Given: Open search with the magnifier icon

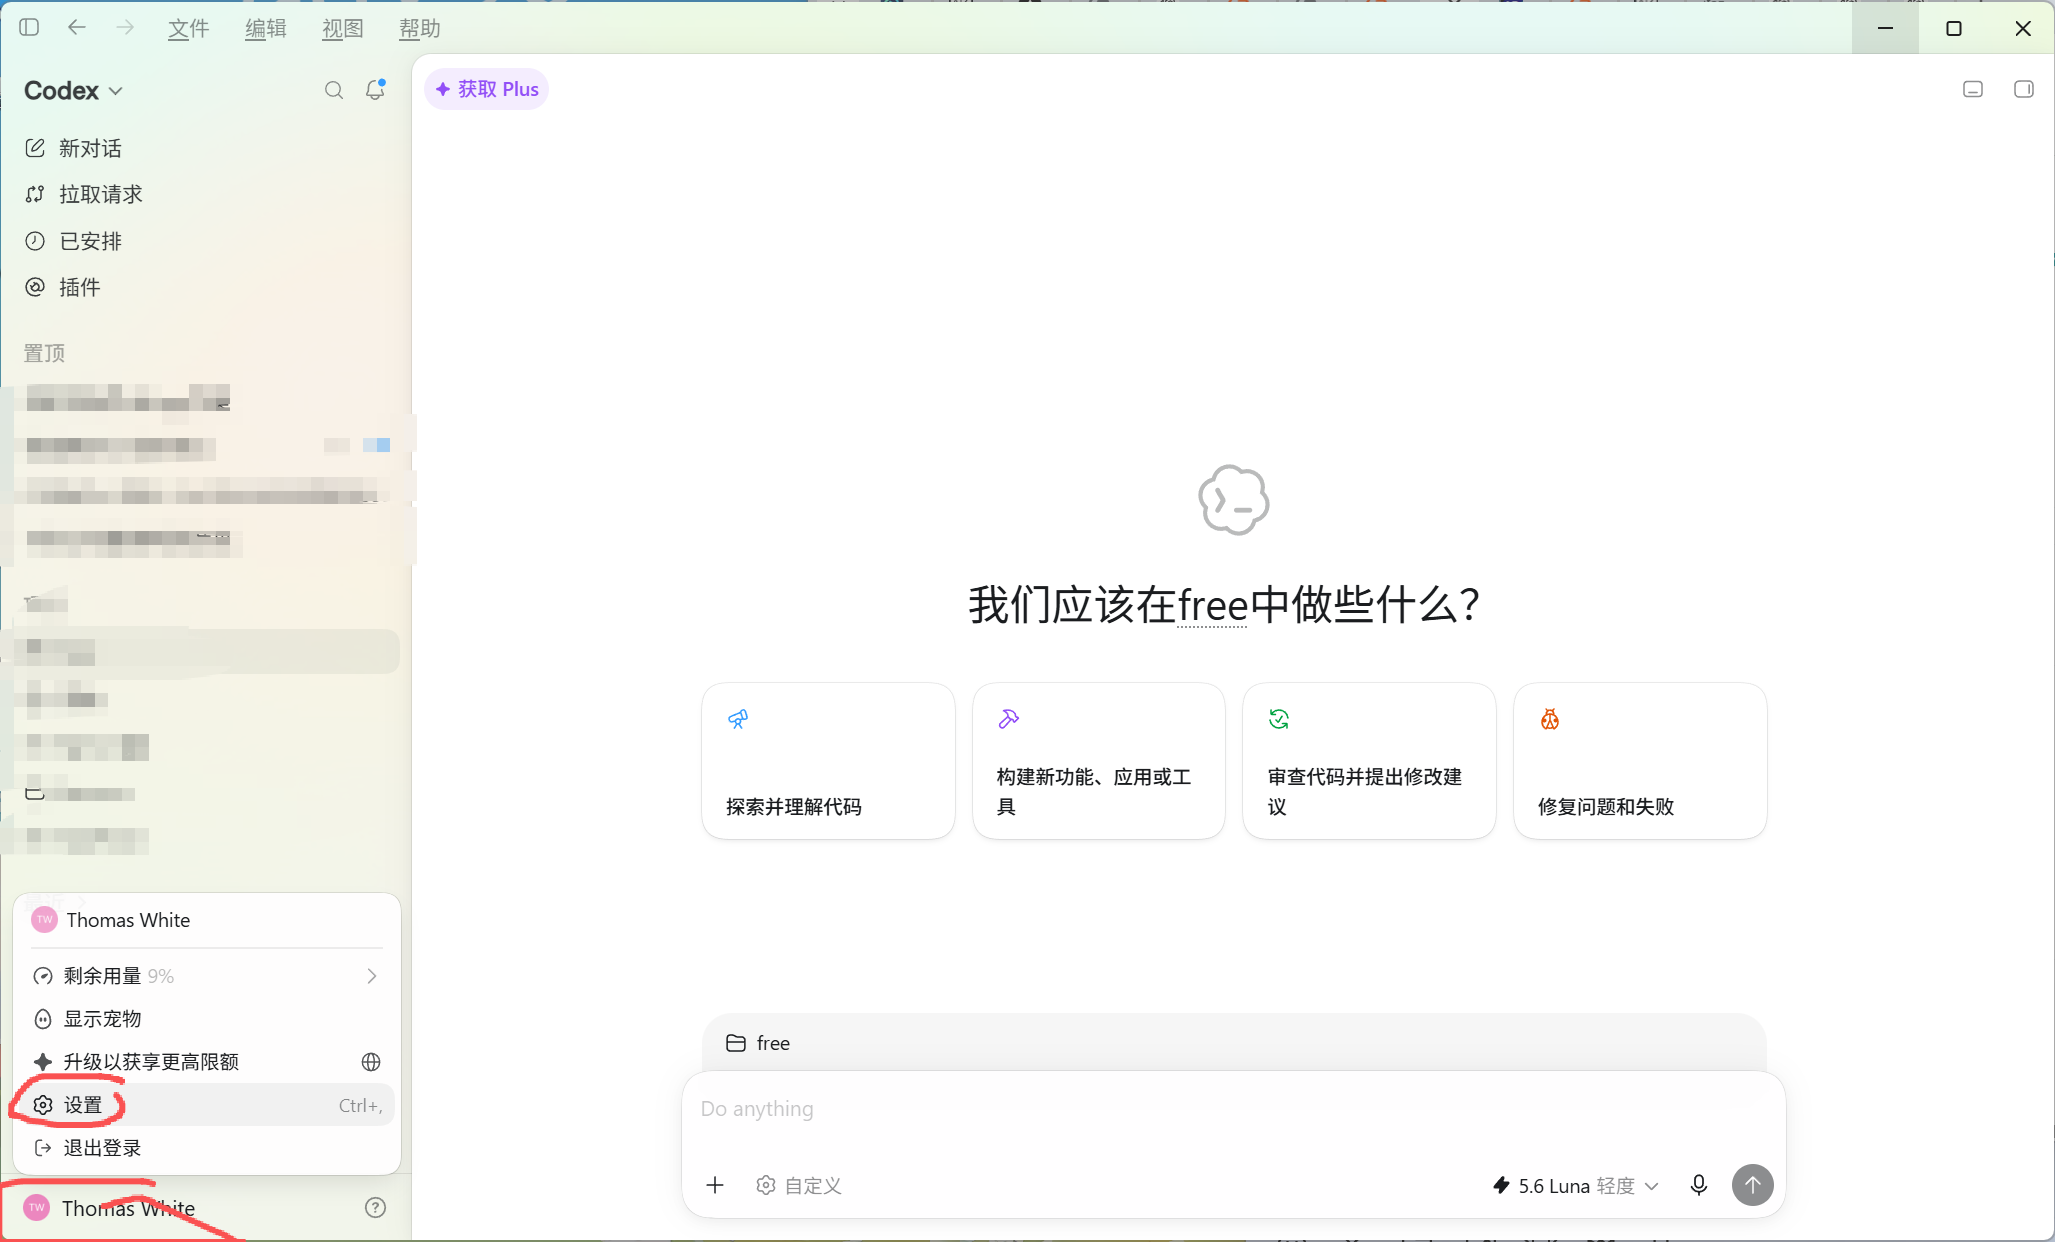Looking at the screenshot, I should coord(334,91).
